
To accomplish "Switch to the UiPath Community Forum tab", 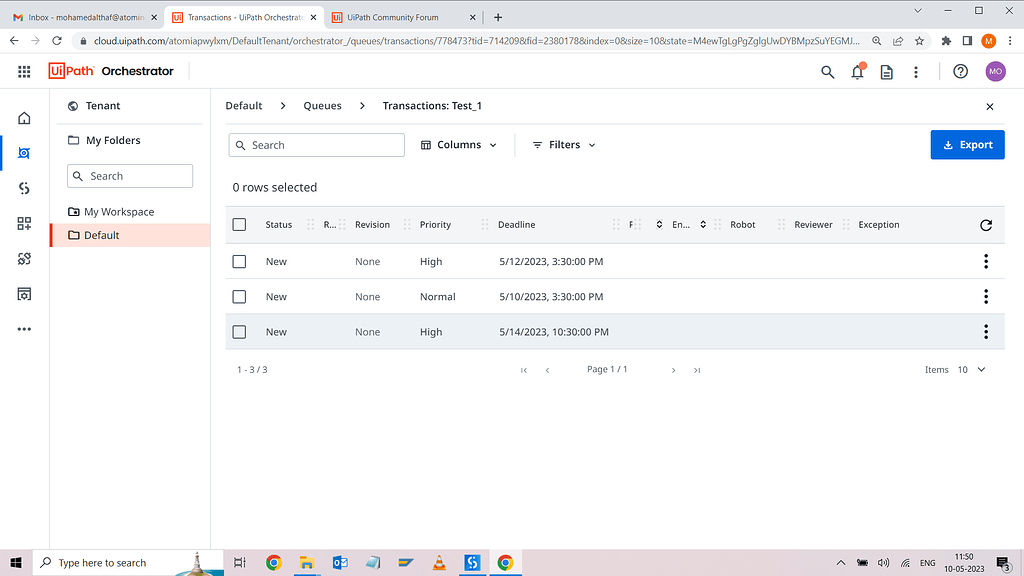I will point(396,17).
